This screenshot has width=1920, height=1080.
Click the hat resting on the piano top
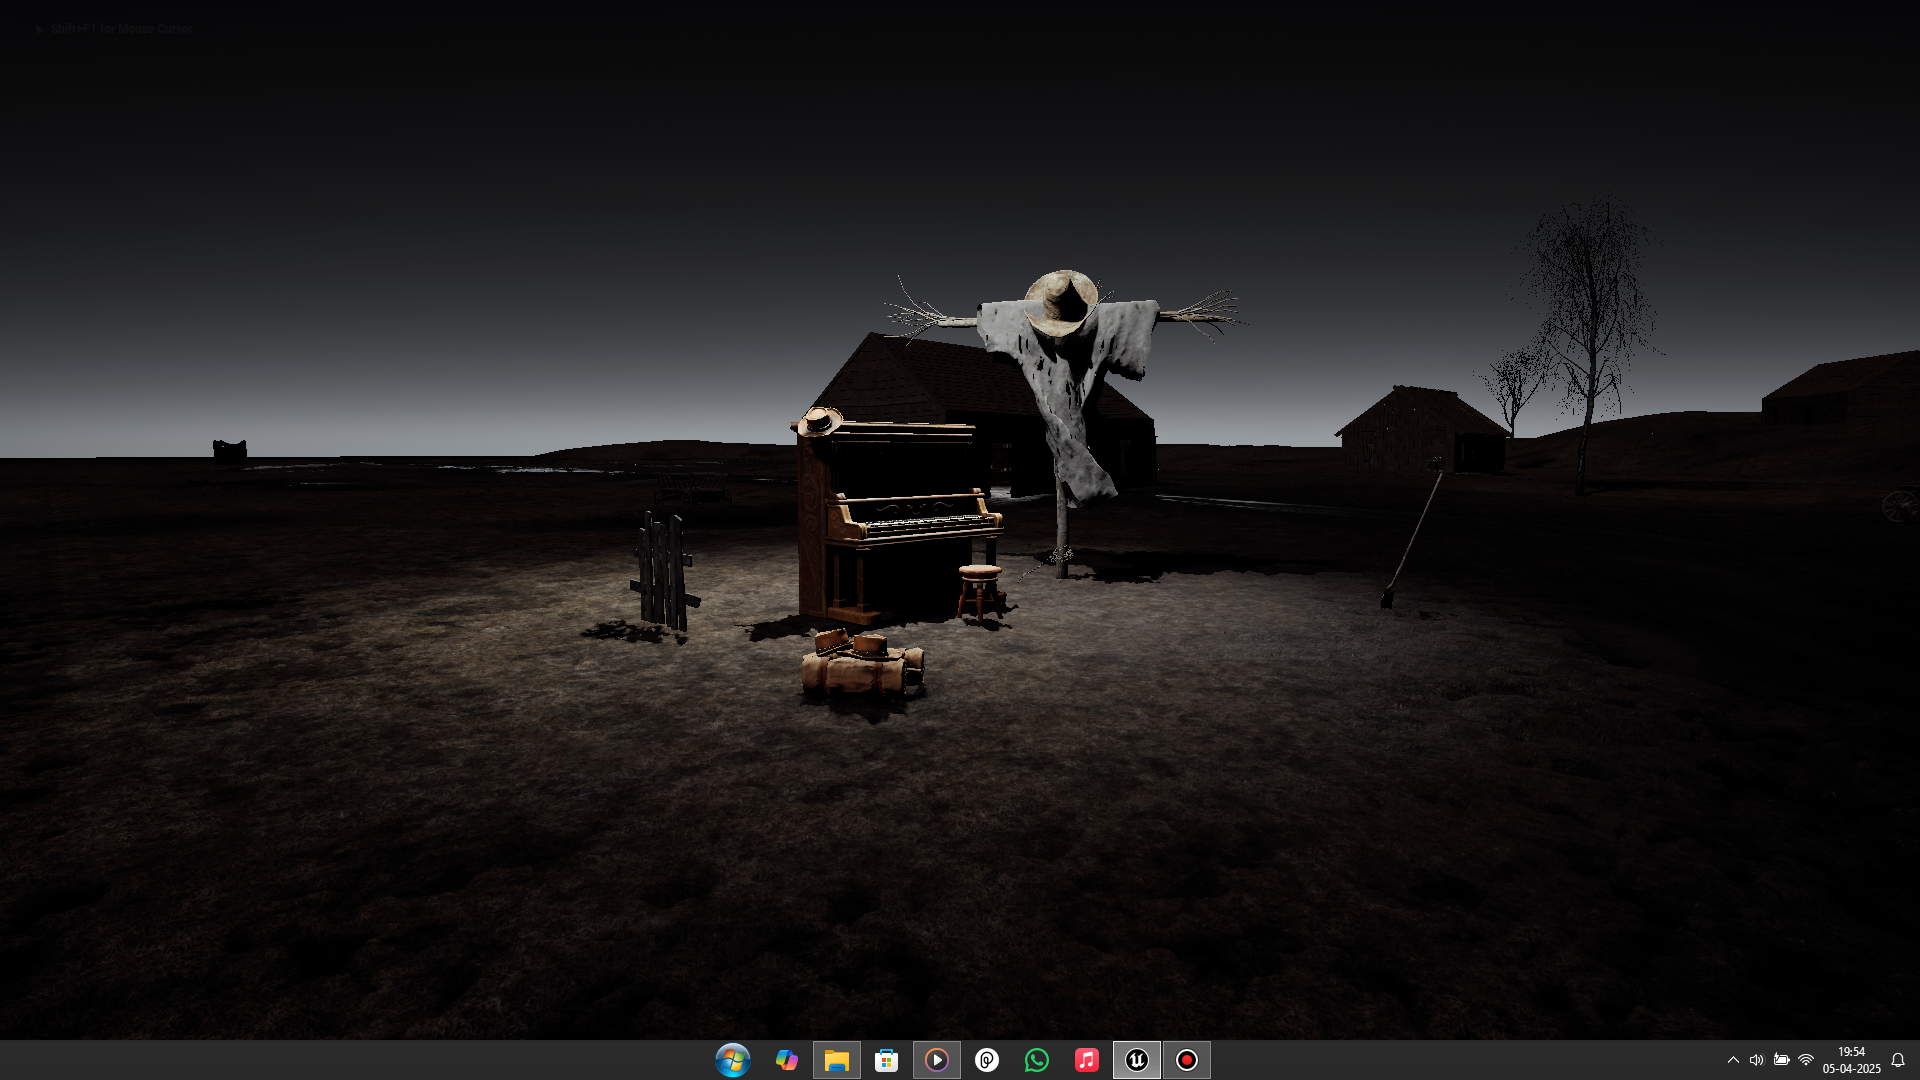click(x=820, y=421)
